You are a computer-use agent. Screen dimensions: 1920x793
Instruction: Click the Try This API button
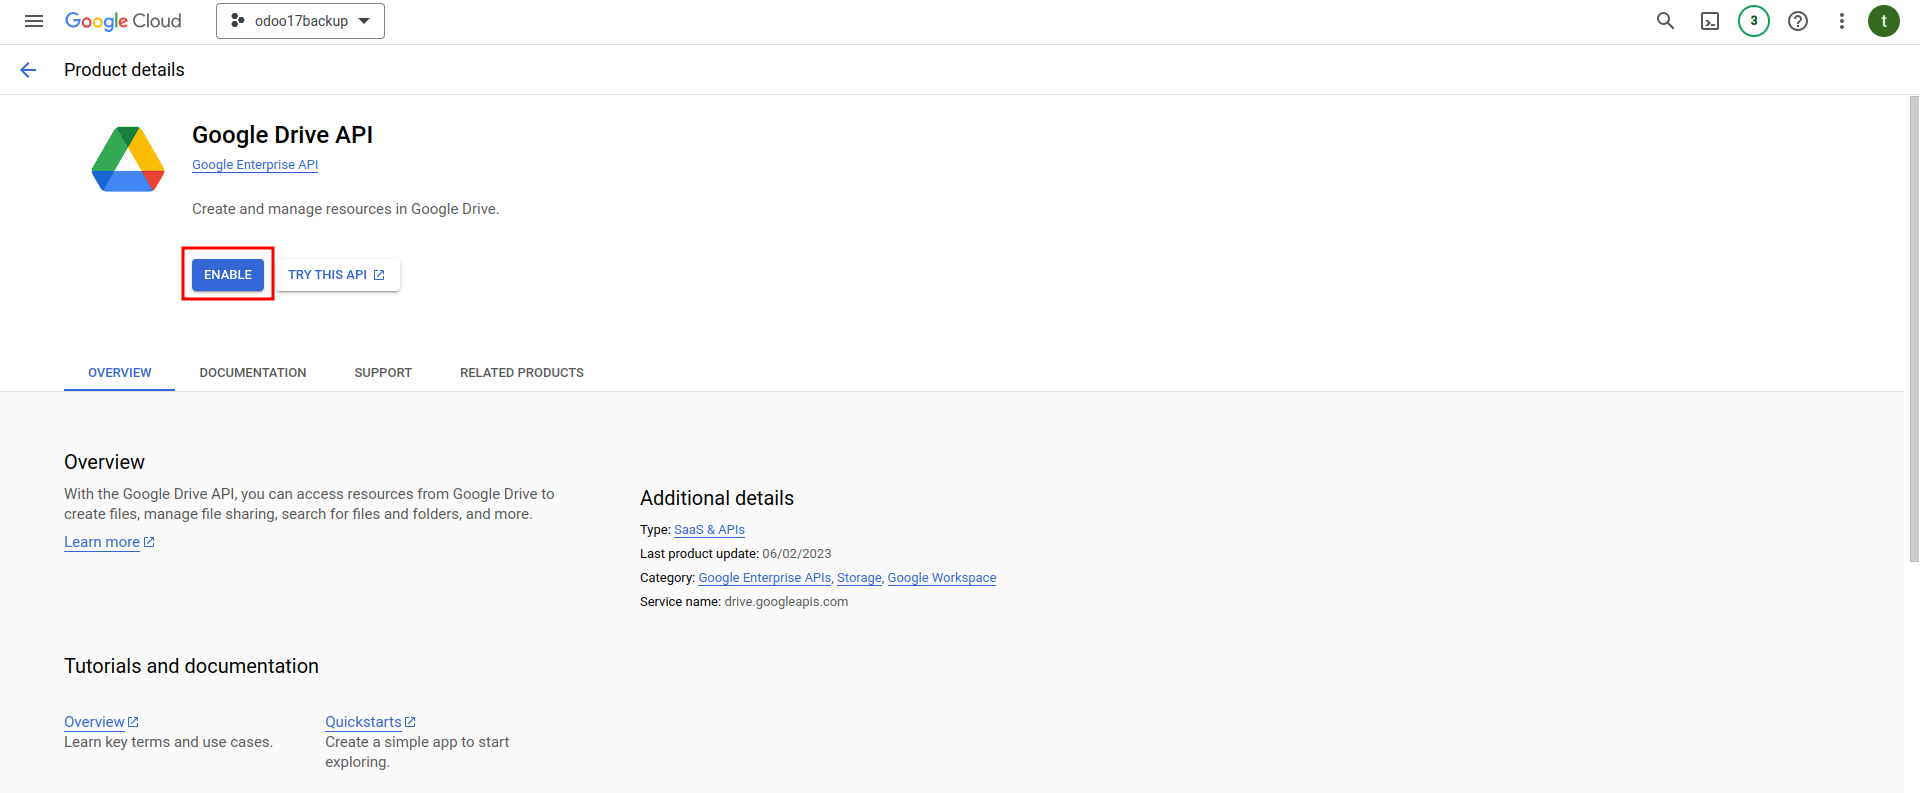pos(337,275)
